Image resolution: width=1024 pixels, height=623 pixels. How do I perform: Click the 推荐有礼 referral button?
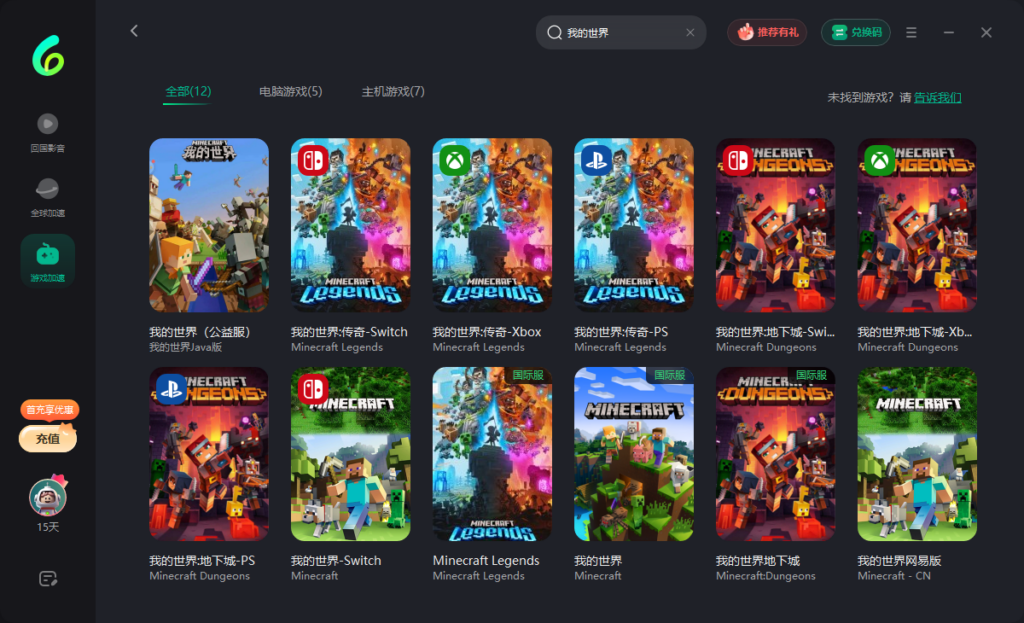pyautogui.click(x=767, y=32)
